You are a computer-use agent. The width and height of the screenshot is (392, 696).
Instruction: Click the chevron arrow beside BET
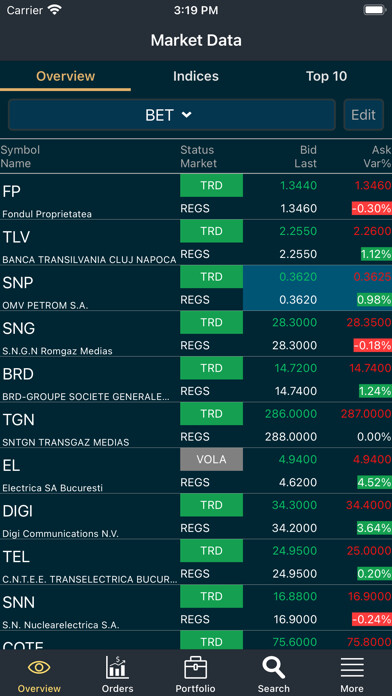(186, 115)
